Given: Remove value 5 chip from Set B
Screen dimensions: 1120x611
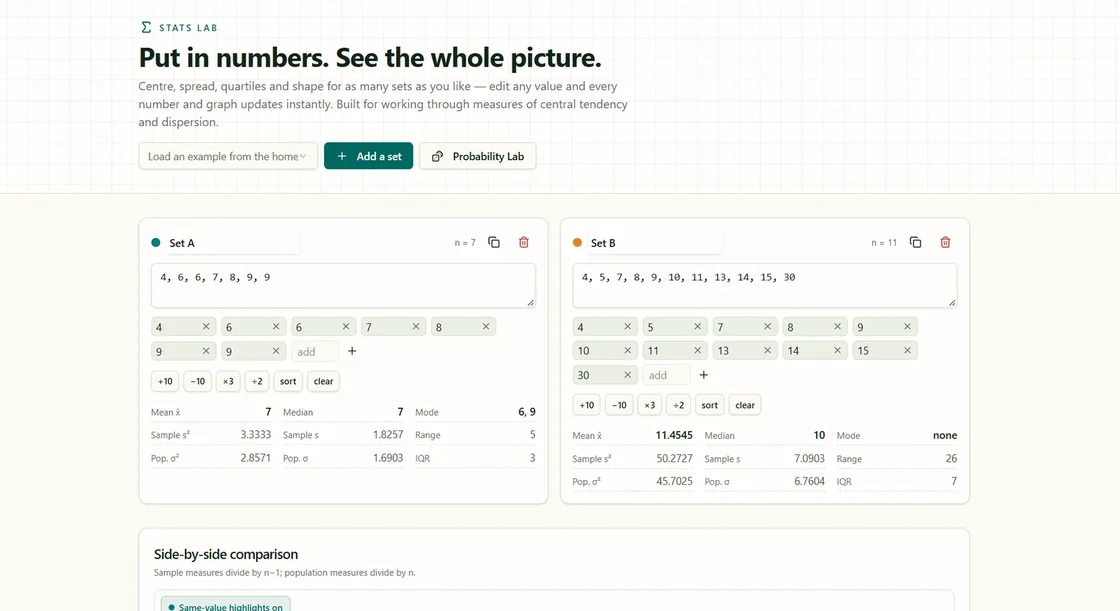Looking at the screenshot, I should coord(697,327).
